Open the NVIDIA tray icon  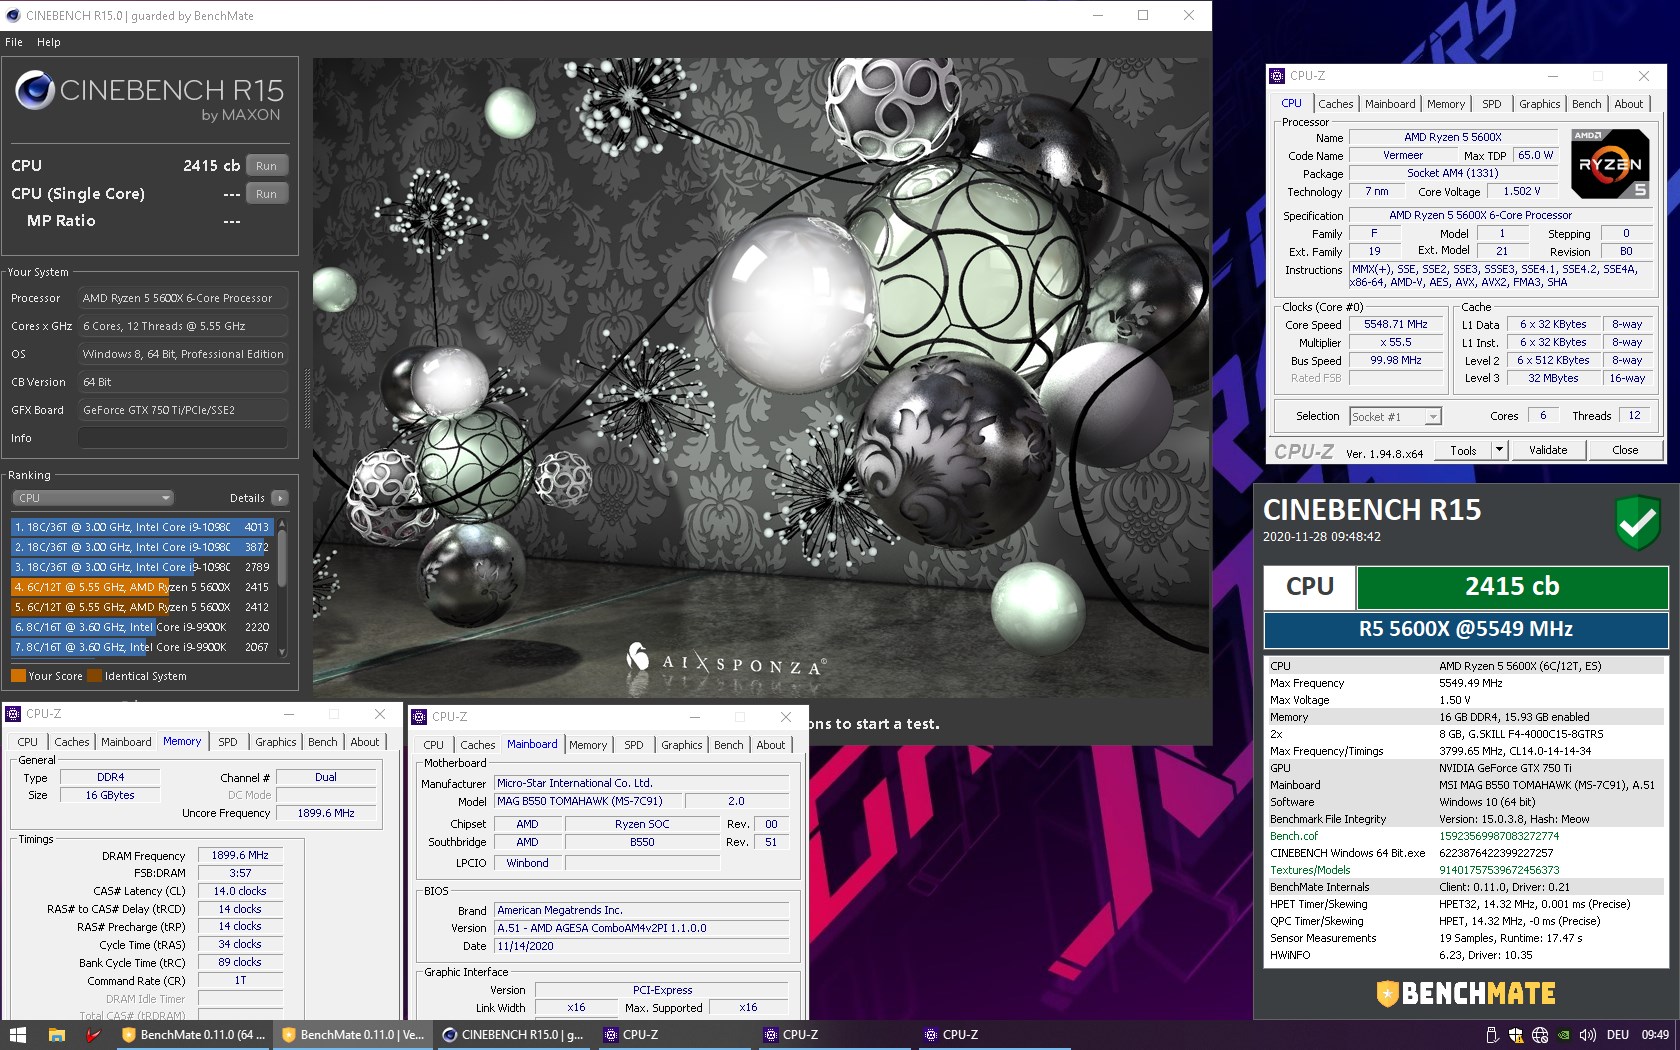click(x=1564, y=1035)
